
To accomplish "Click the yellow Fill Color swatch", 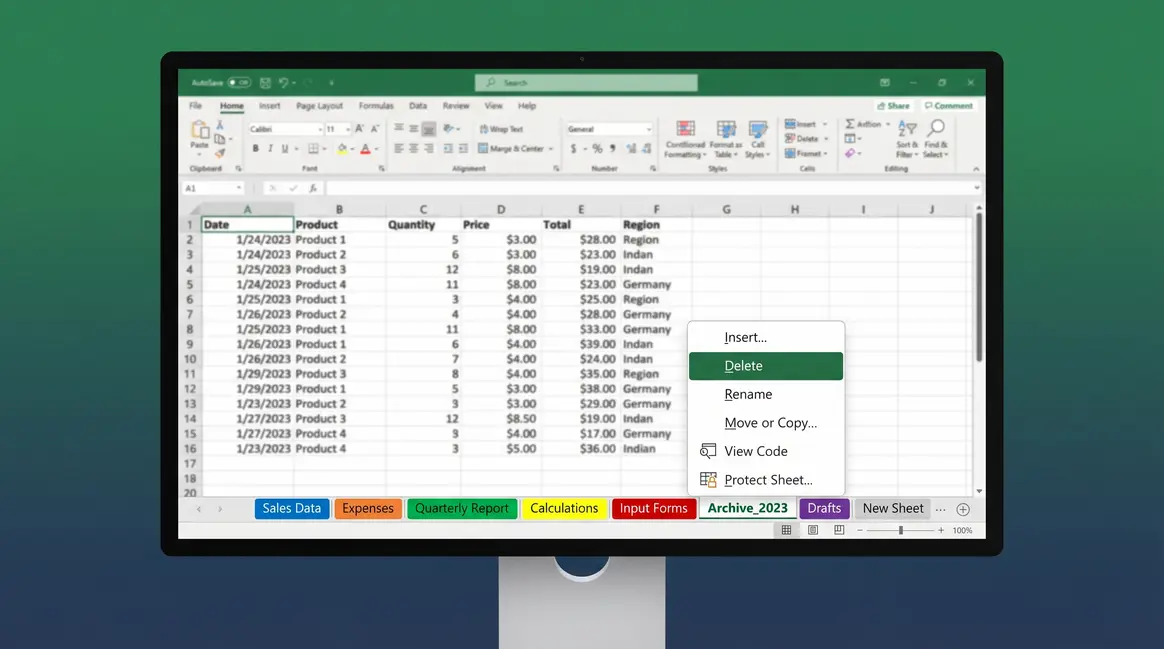I will pyautogui.click(x=342, y=149).
